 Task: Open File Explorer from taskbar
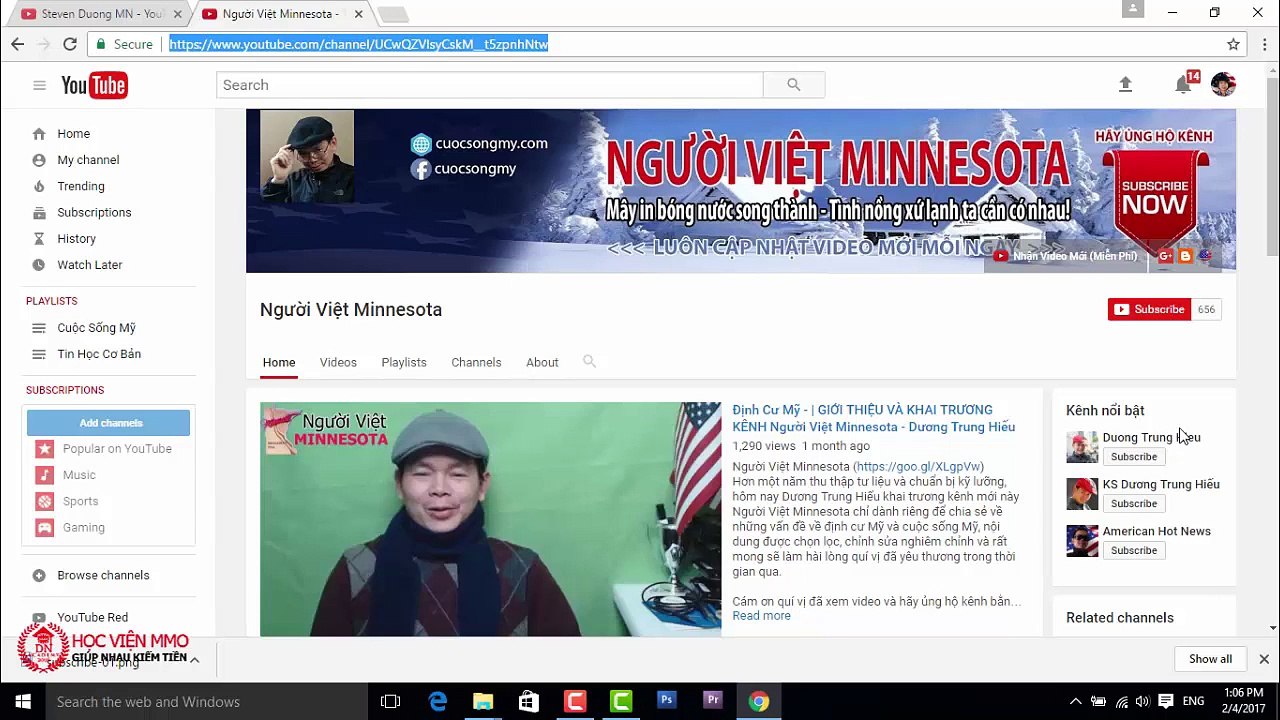(483, 701)
